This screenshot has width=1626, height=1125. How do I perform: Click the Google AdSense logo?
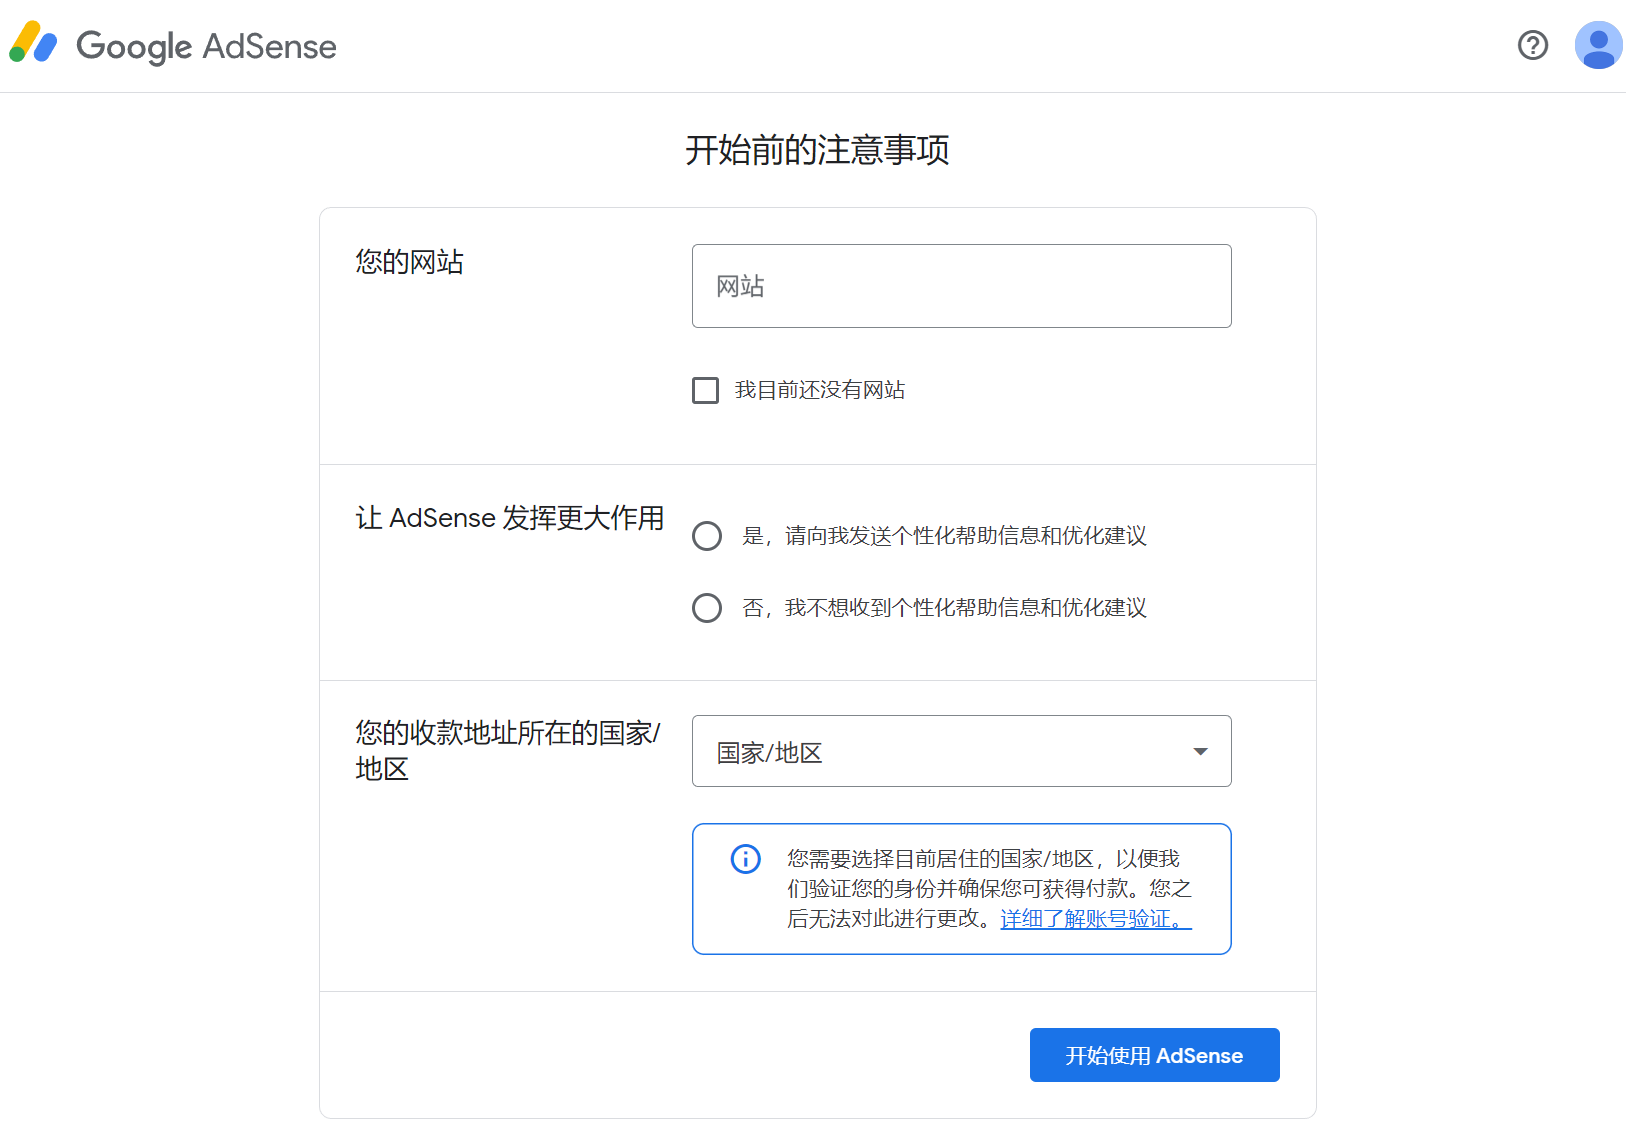[x=173, y=45]
